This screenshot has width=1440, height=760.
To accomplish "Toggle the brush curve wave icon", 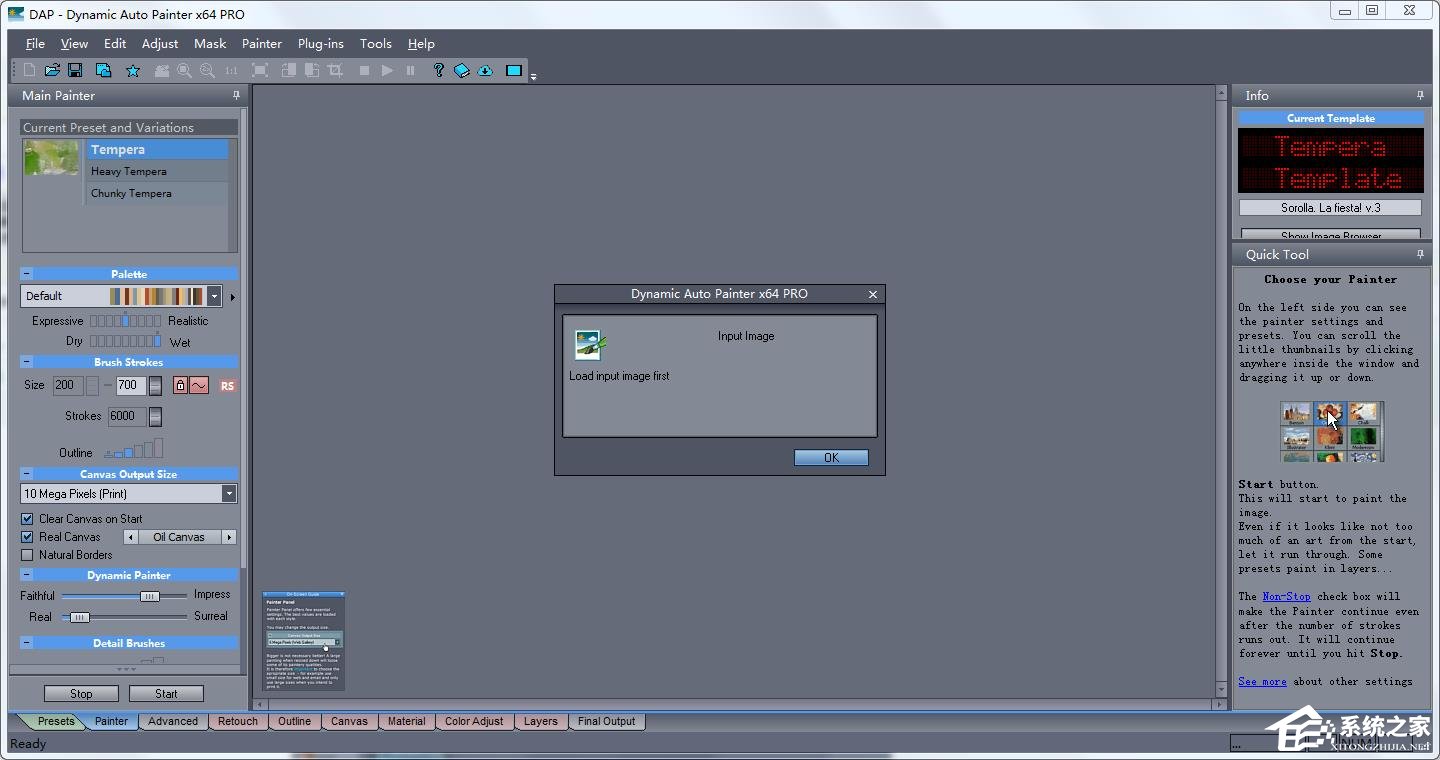I will coord(198,386).
